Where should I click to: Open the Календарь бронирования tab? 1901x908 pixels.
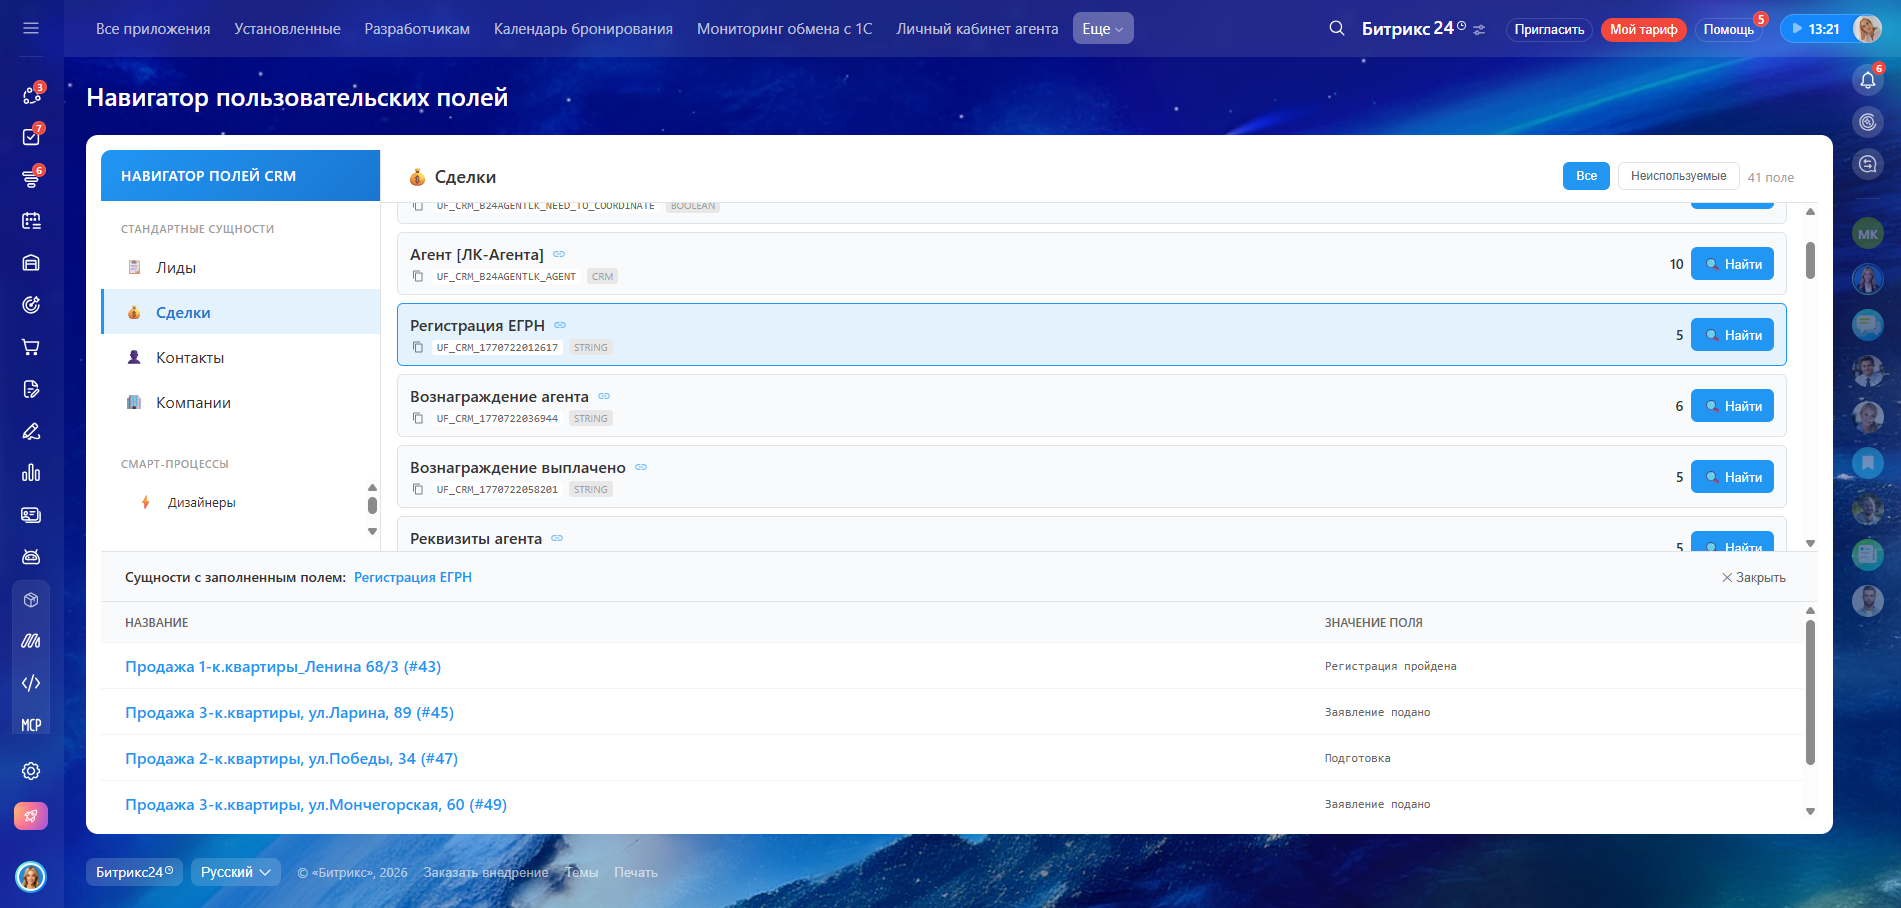(583, 29)
